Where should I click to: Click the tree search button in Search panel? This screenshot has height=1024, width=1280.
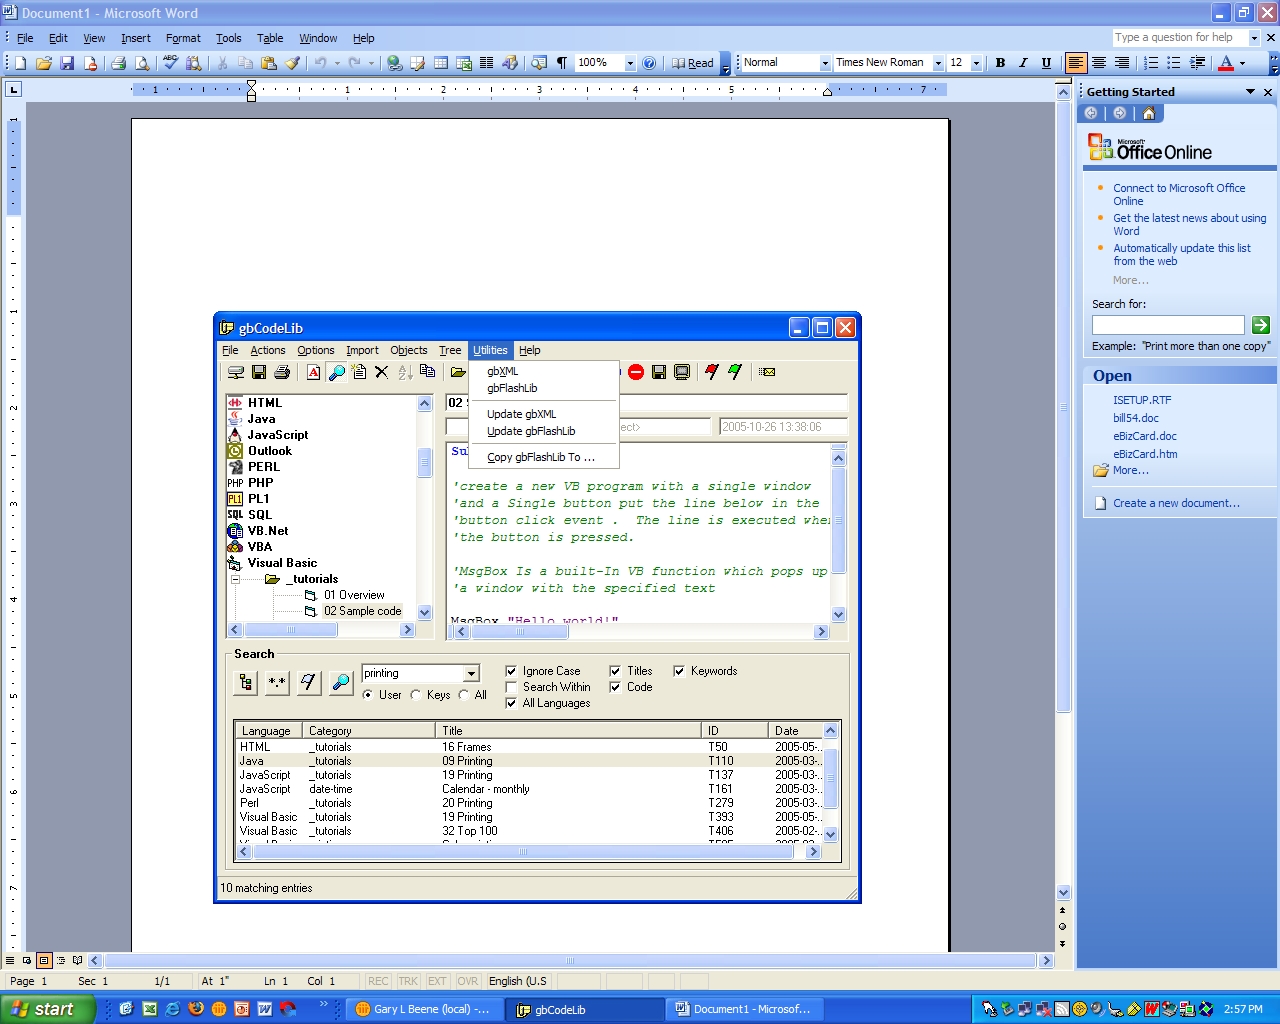point(246,682)
